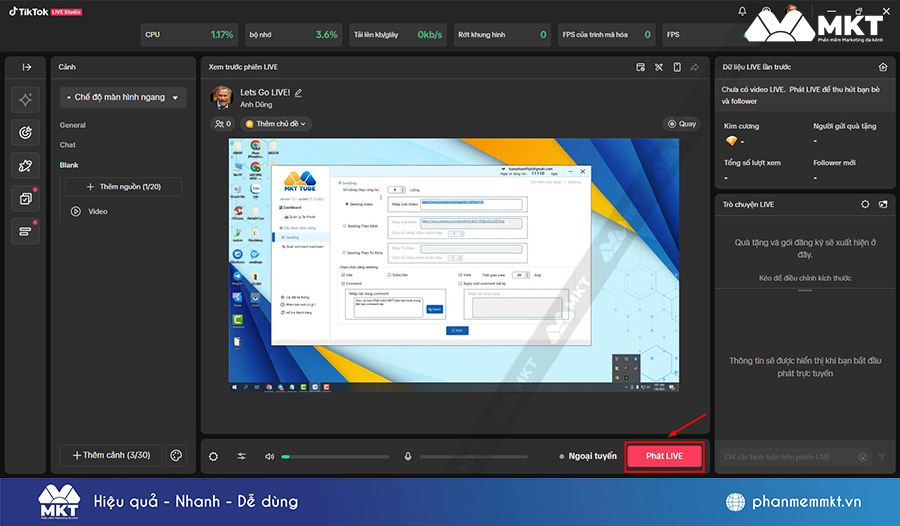
Task: Select the Chat scene
Action: coord(68,145)
